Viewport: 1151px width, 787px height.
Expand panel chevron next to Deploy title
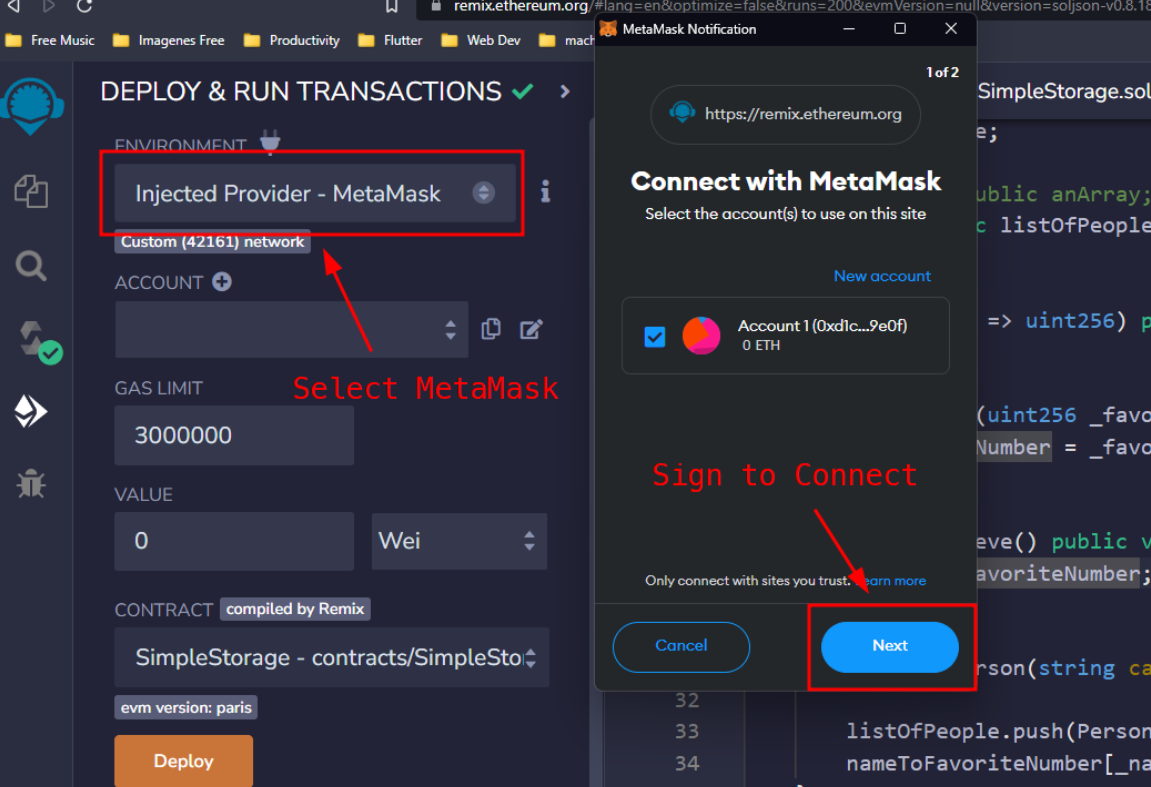(564, 91)
